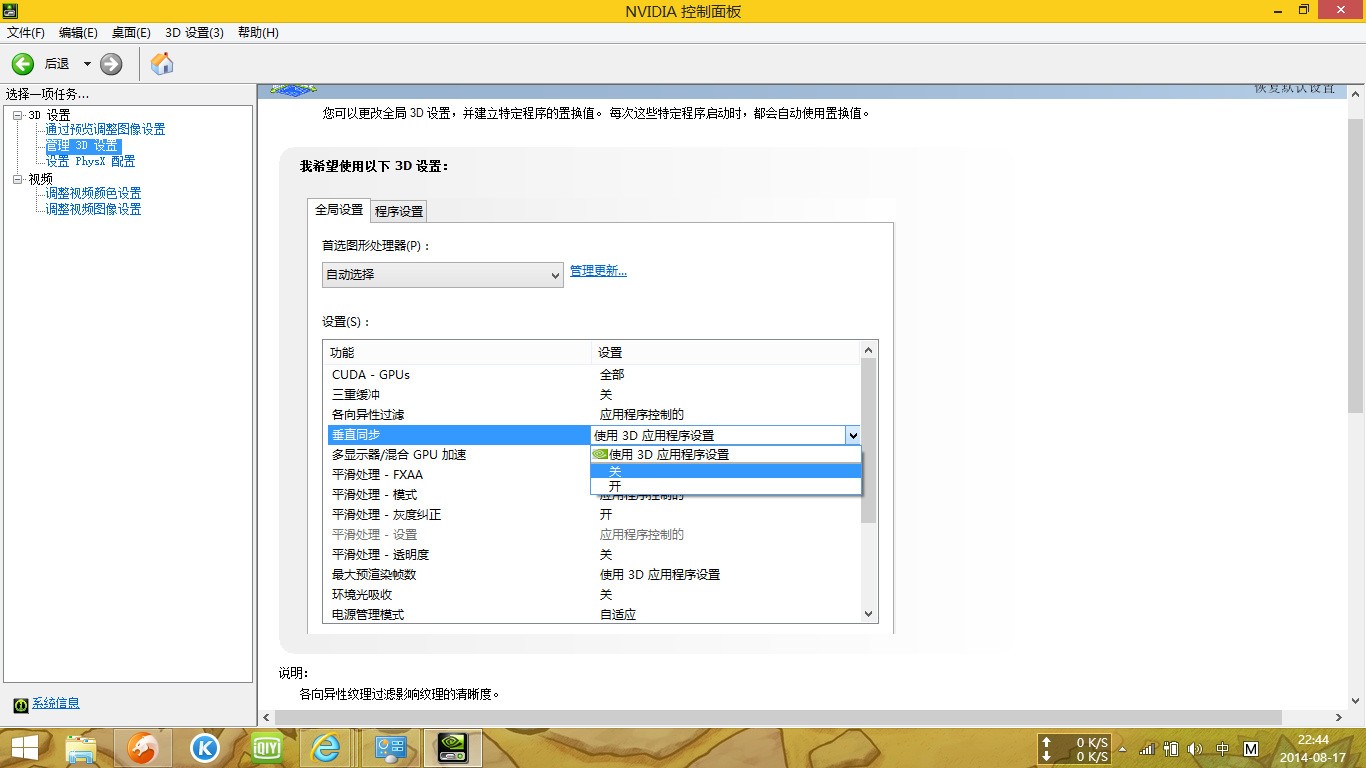Switch to the 程序设置 tab
This screenshot has height=768, width=1366.
(399, 212)
